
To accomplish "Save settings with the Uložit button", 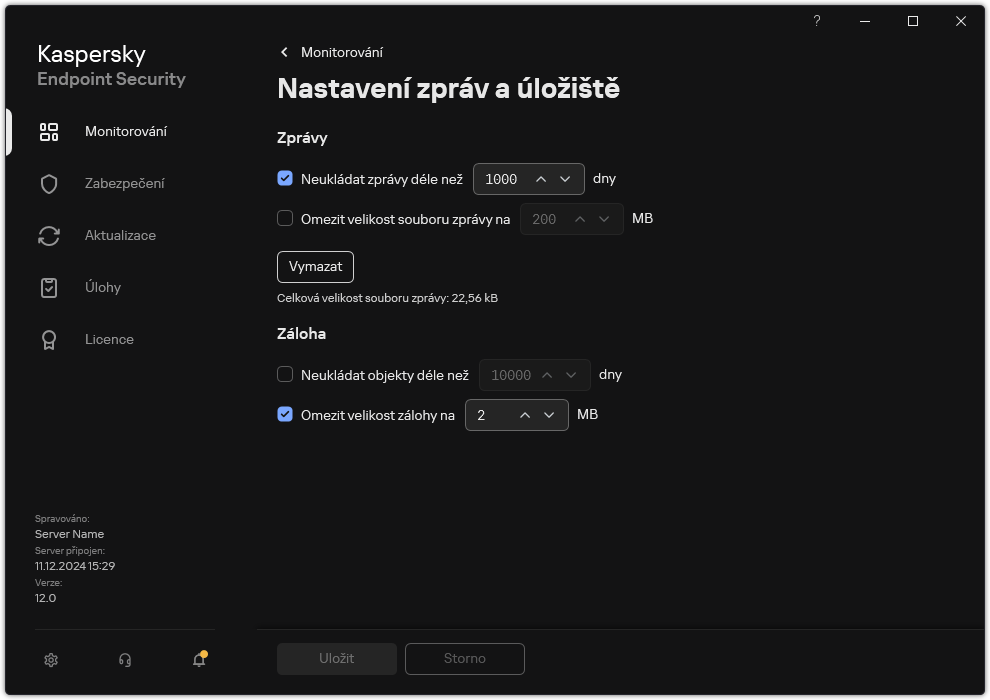I will (336, 658).
